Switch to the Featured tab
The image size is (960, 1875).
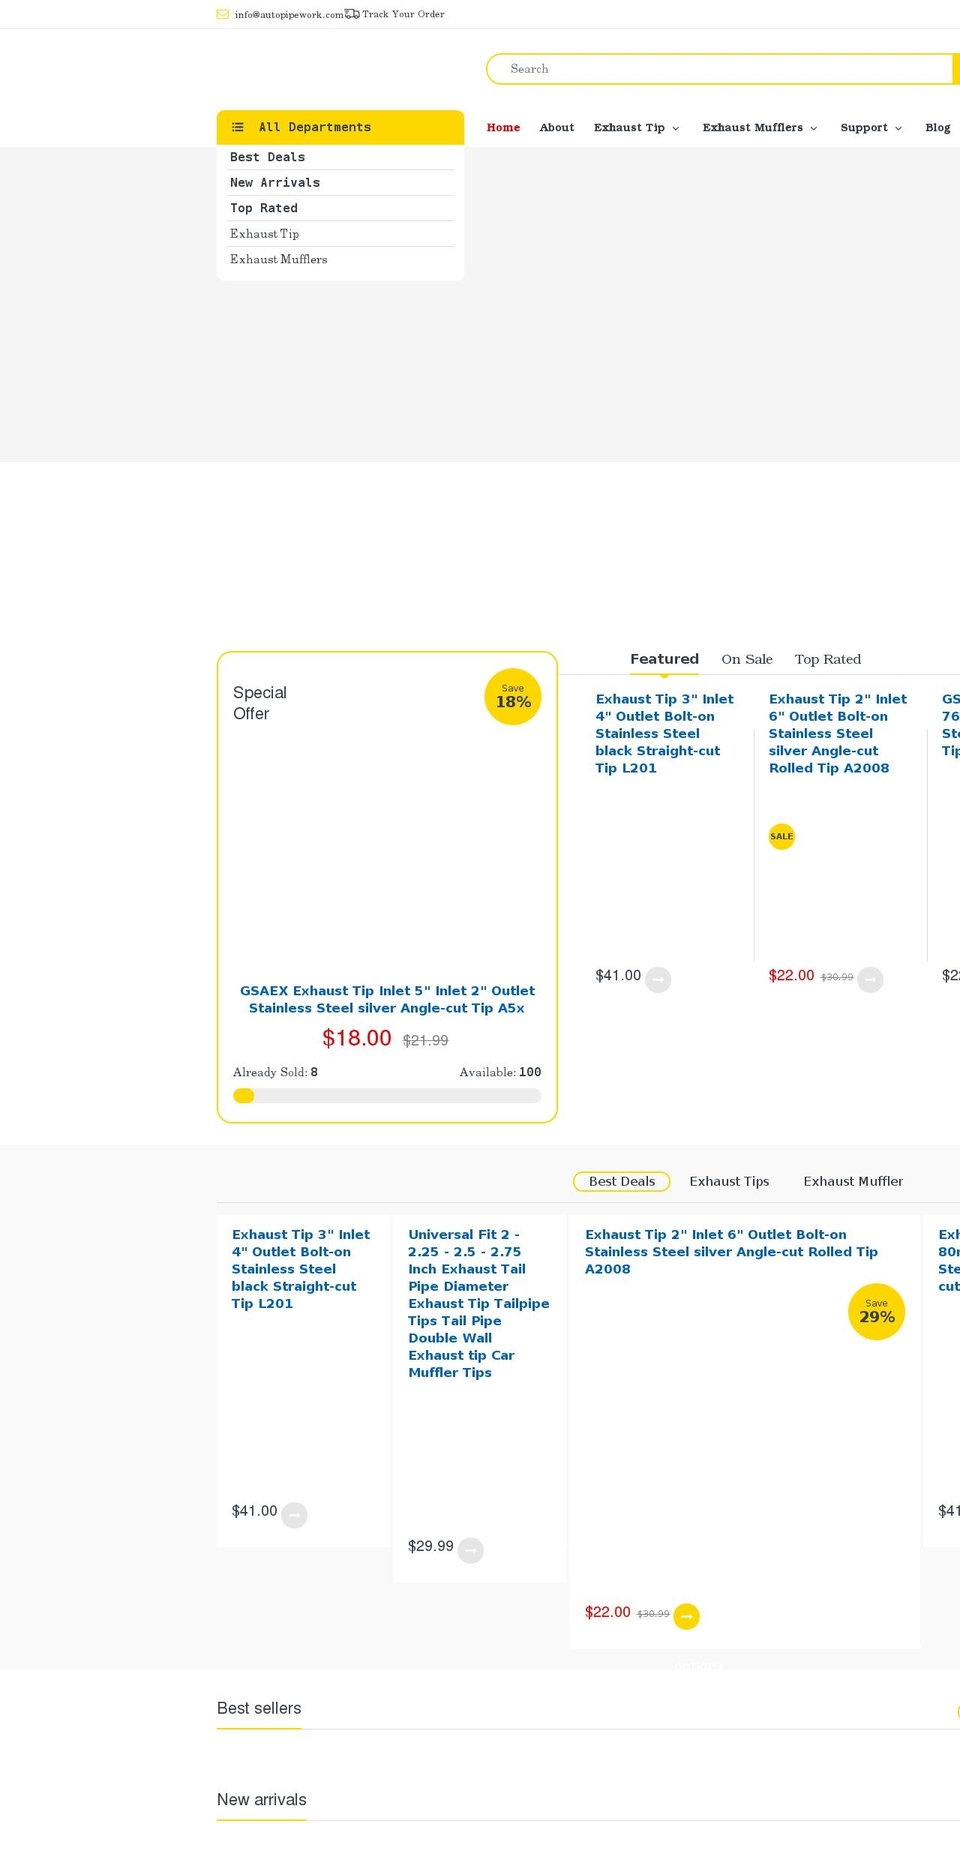click(x=664, y=659)
